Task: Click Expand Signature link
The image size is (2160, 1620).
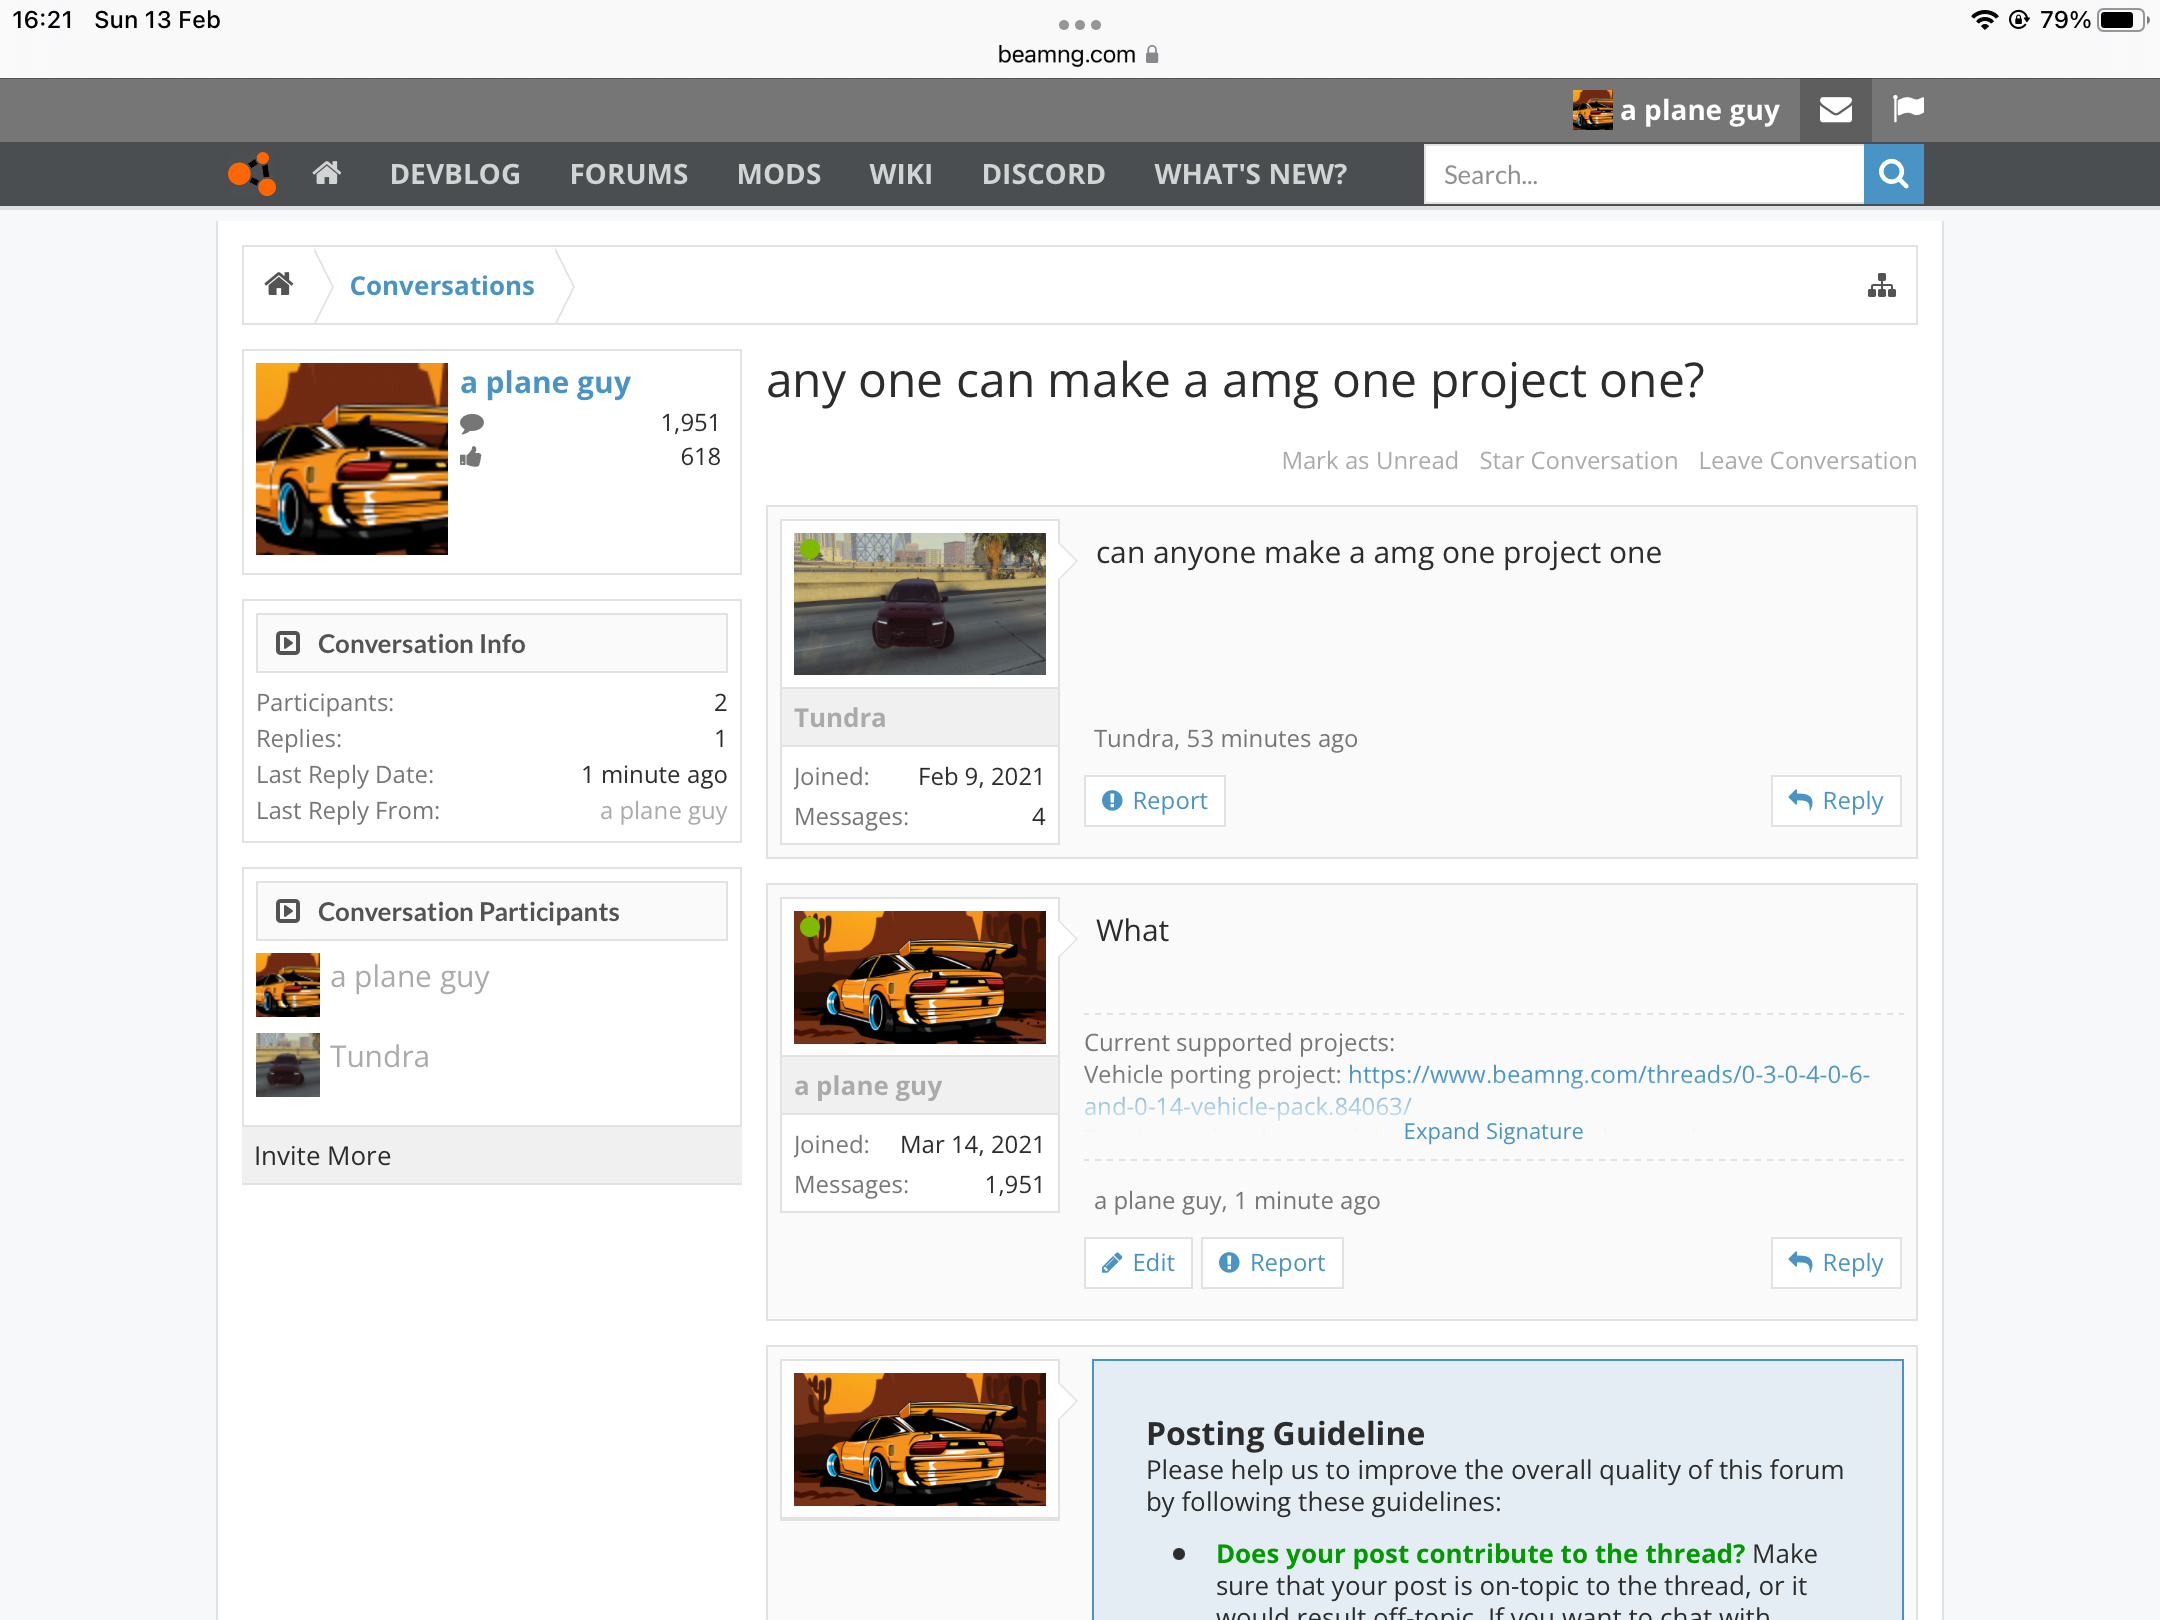Action: pyautogui.click(x=1492, y=1131)
